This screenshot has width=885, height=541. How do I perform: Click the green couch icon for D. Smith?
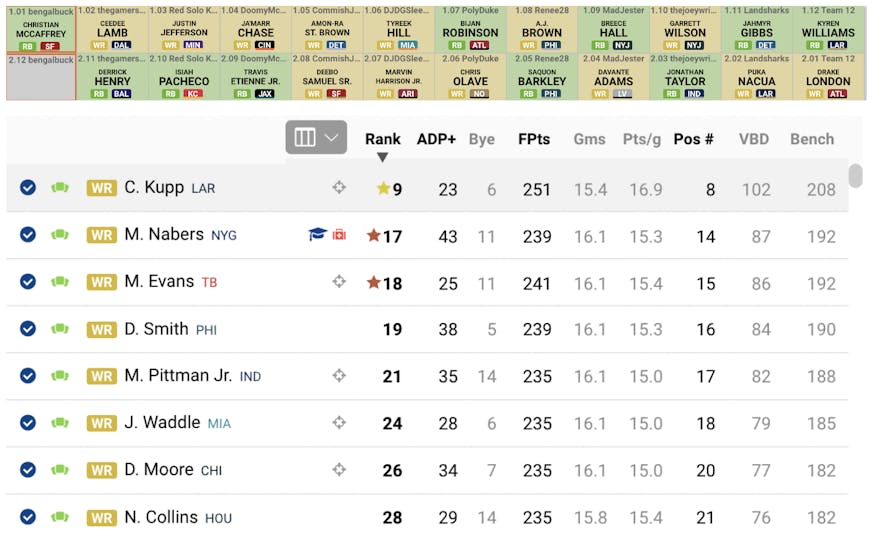(60, 328)
